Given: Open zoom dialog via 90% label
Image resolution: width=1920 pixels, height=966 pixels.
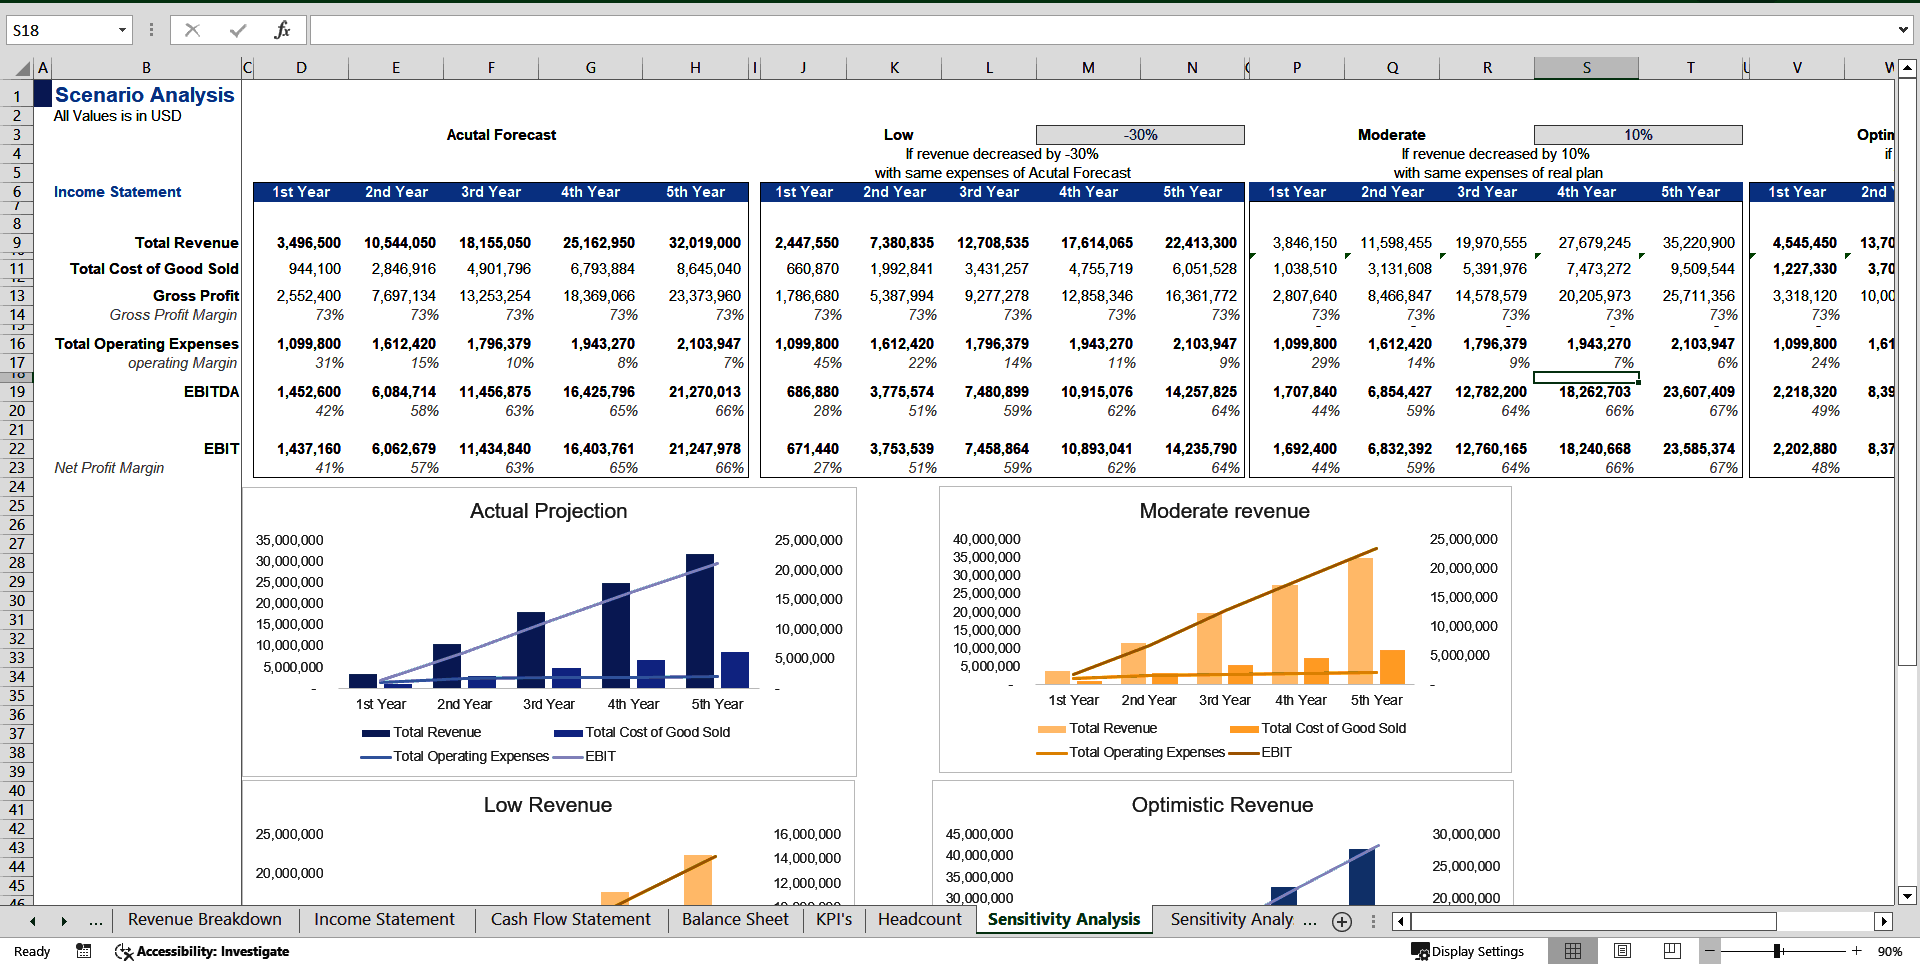Looking at the screenshot, I should tap(1889, 951).
